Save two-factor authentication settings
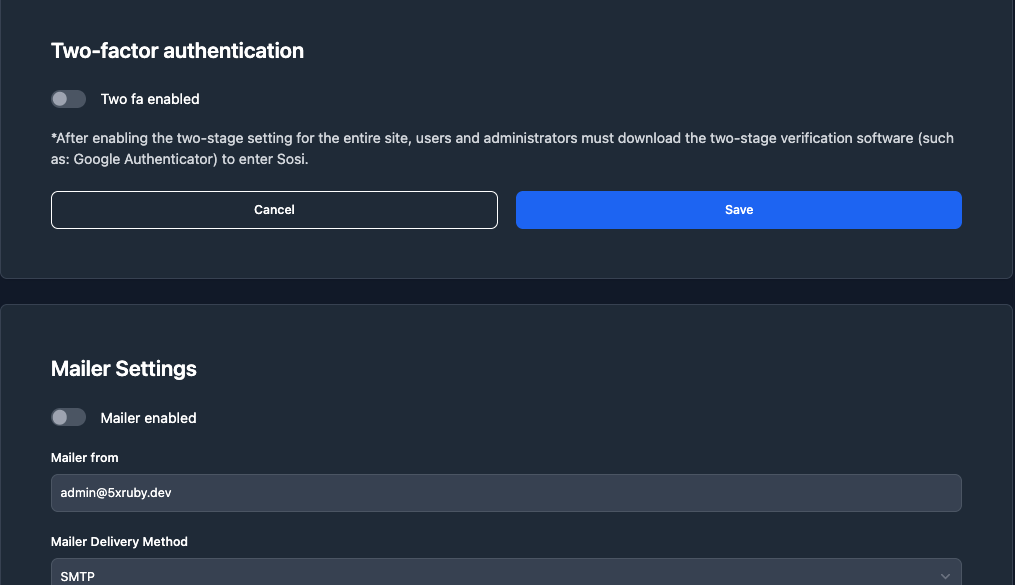Viewport: 1015px width, 585px height. tap(739, 210)
